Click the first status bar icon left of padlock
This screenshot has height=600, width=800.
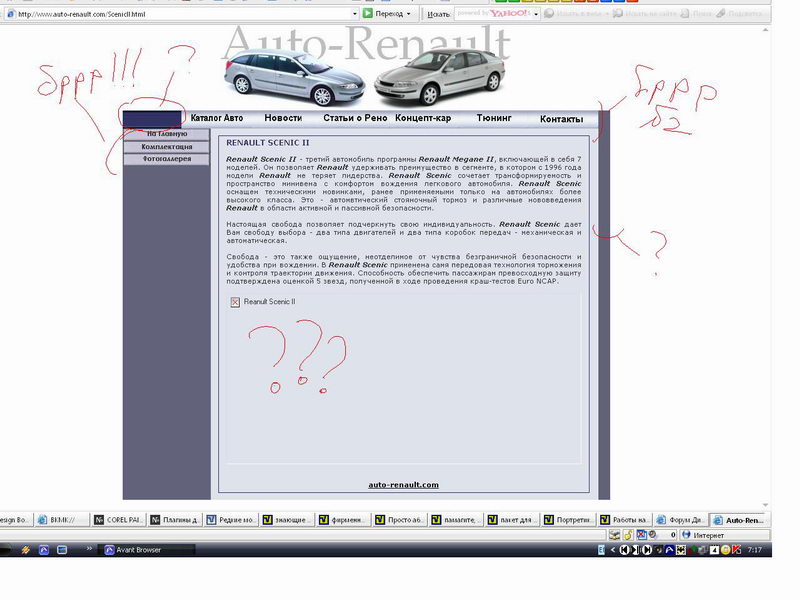click(x=615, y=535)
